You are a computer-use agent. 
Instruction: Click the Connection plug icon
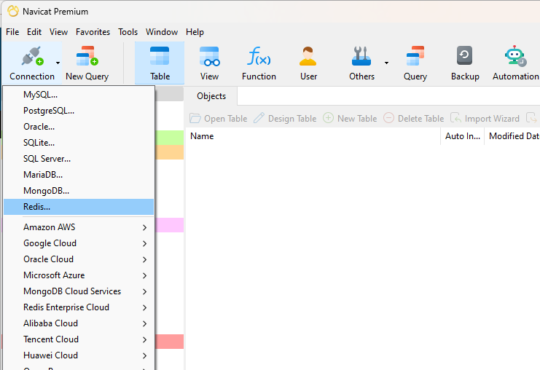tap(32, 56)
